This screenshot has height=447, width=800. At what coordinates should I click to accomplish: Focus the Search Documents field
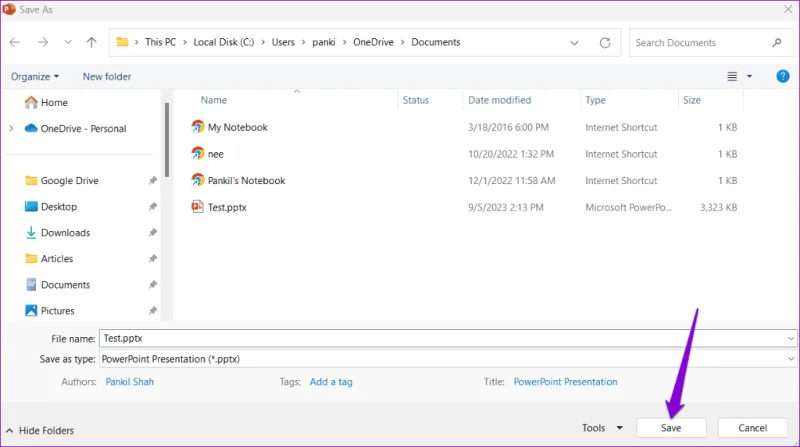(711, 43)
